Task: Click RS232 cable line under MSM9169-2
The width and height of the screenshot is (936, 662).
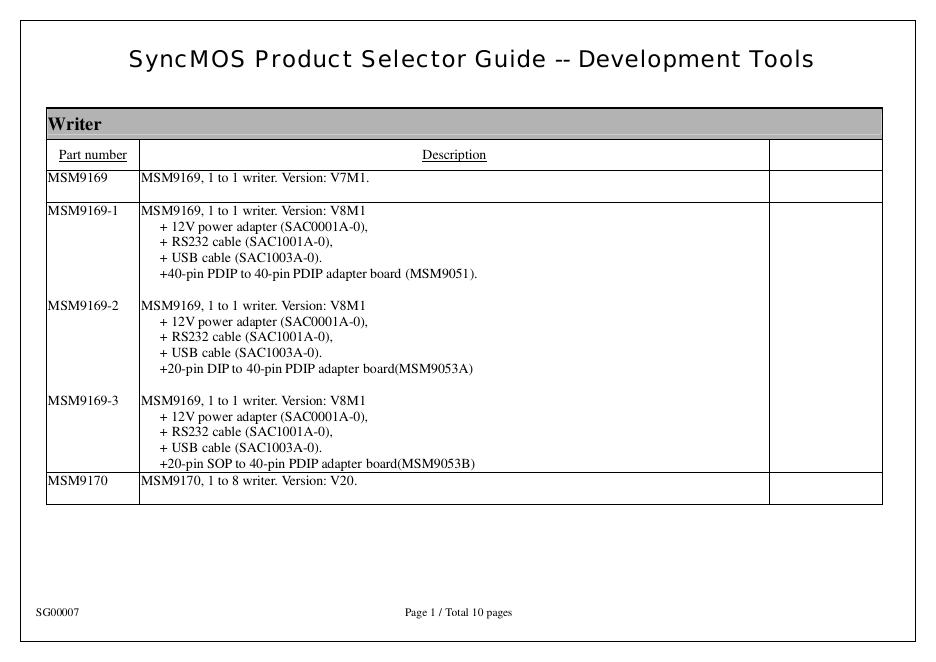Action: (x=245, y=337)
